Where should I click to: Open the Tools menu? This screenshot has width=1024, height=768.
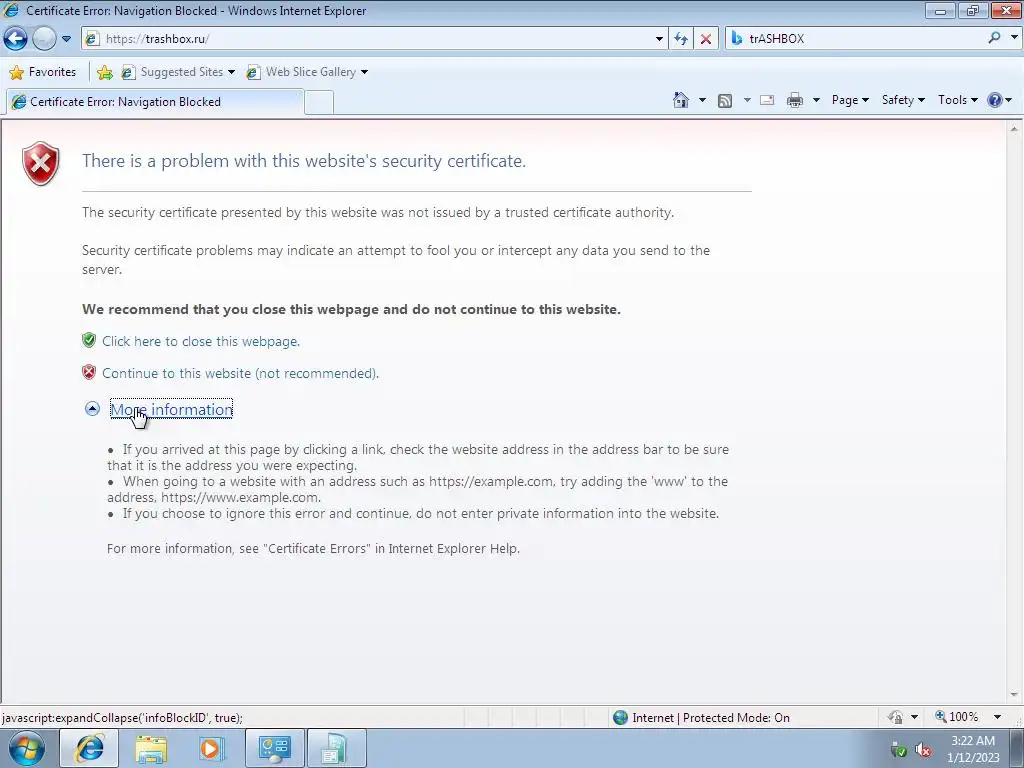(957, 100)
